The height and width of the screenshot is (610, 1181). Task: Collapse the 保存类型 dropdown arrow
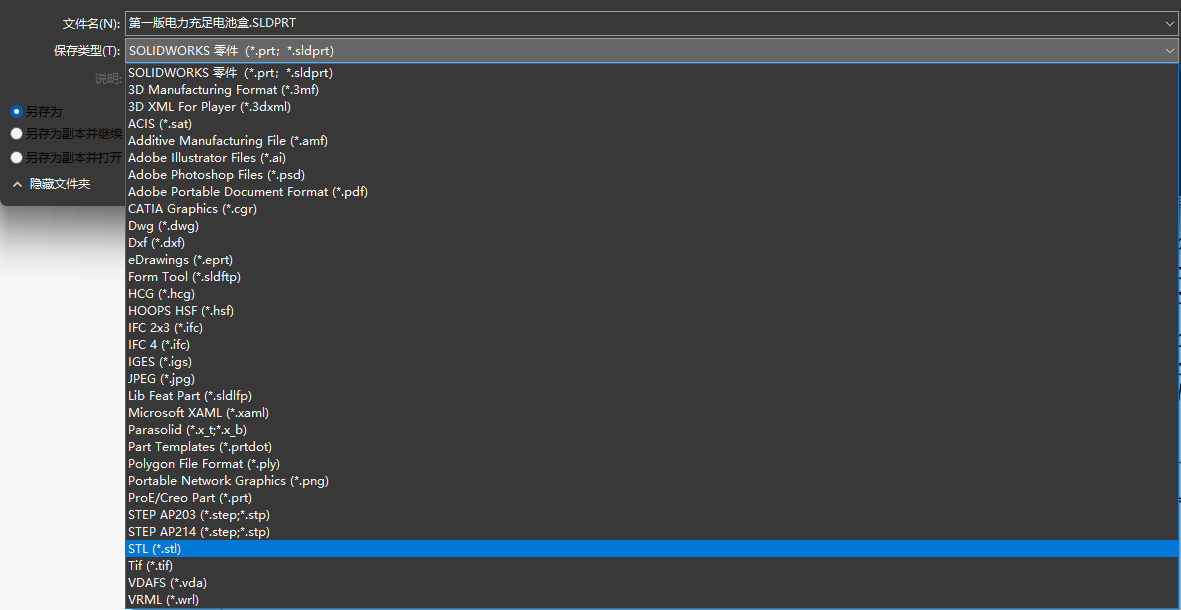(x=1168, y=50)
